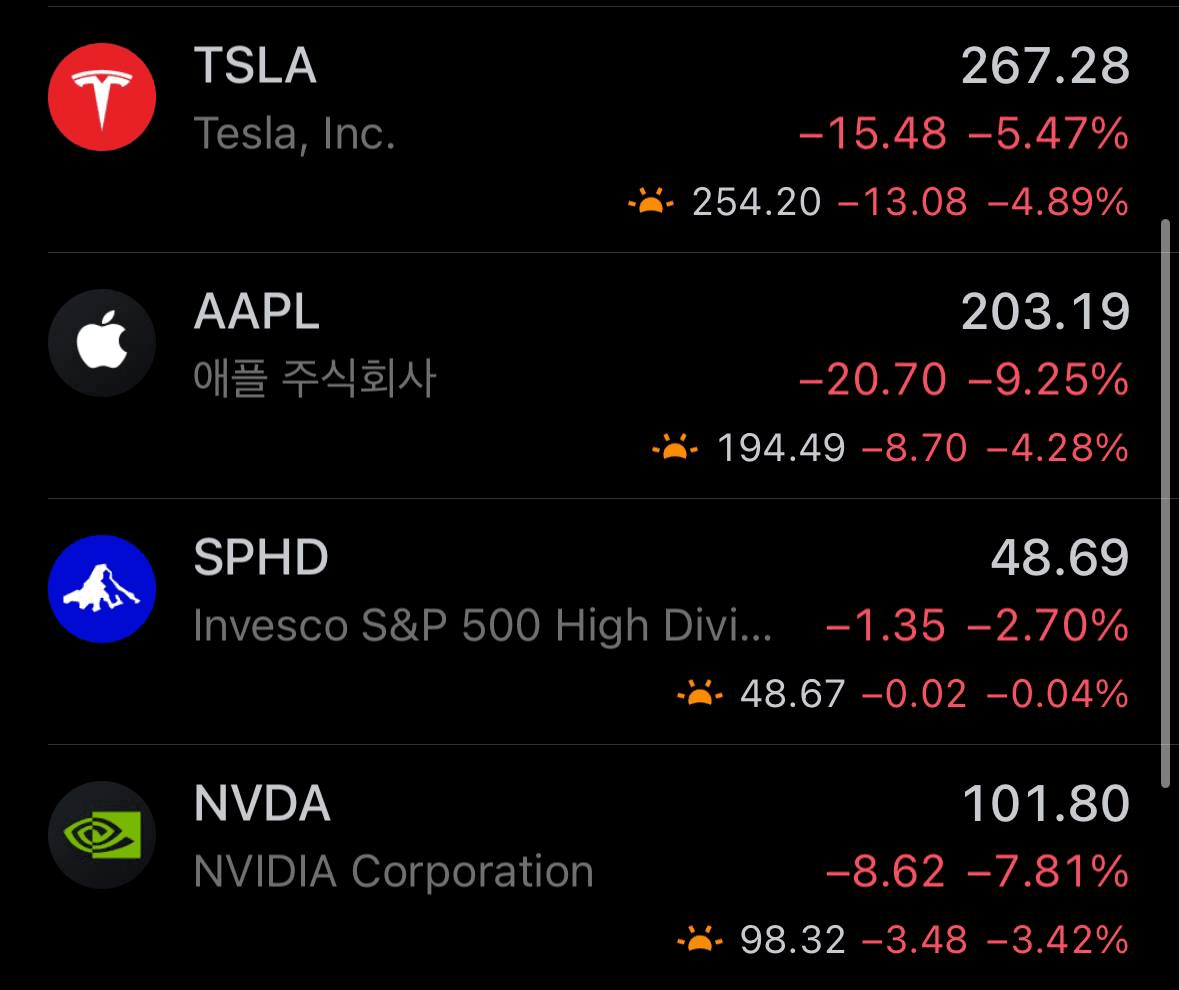Select the SPHD ticker label
The width and height of the screenshot is (1179, 990).
[x=261, y=559]
